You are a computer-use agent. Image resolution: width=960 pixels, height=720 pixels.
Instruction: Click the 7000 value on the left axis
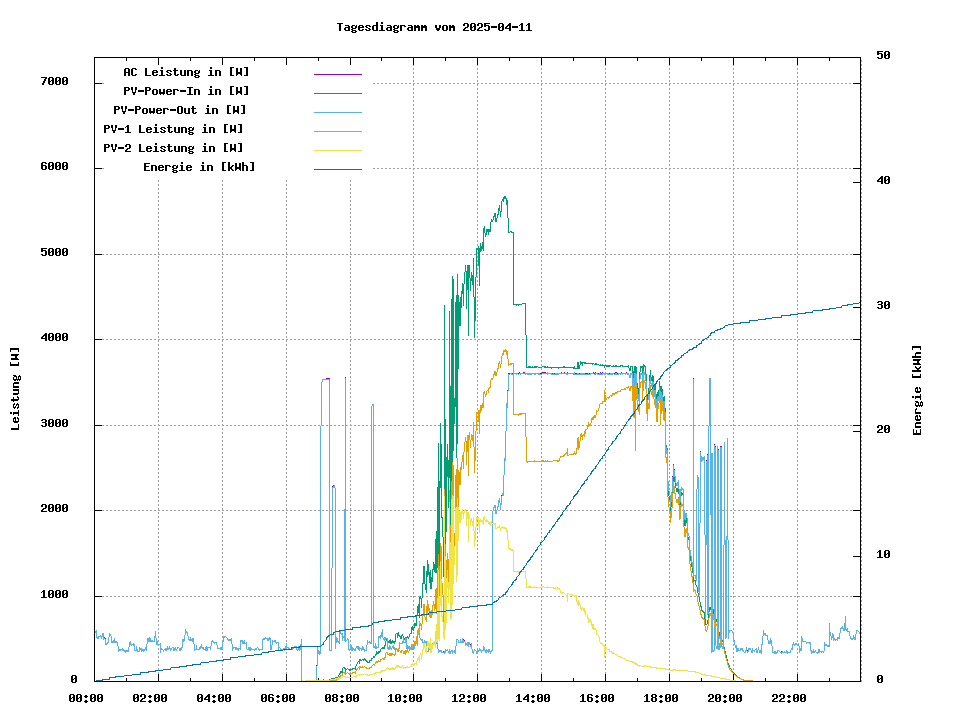[54, 82]
